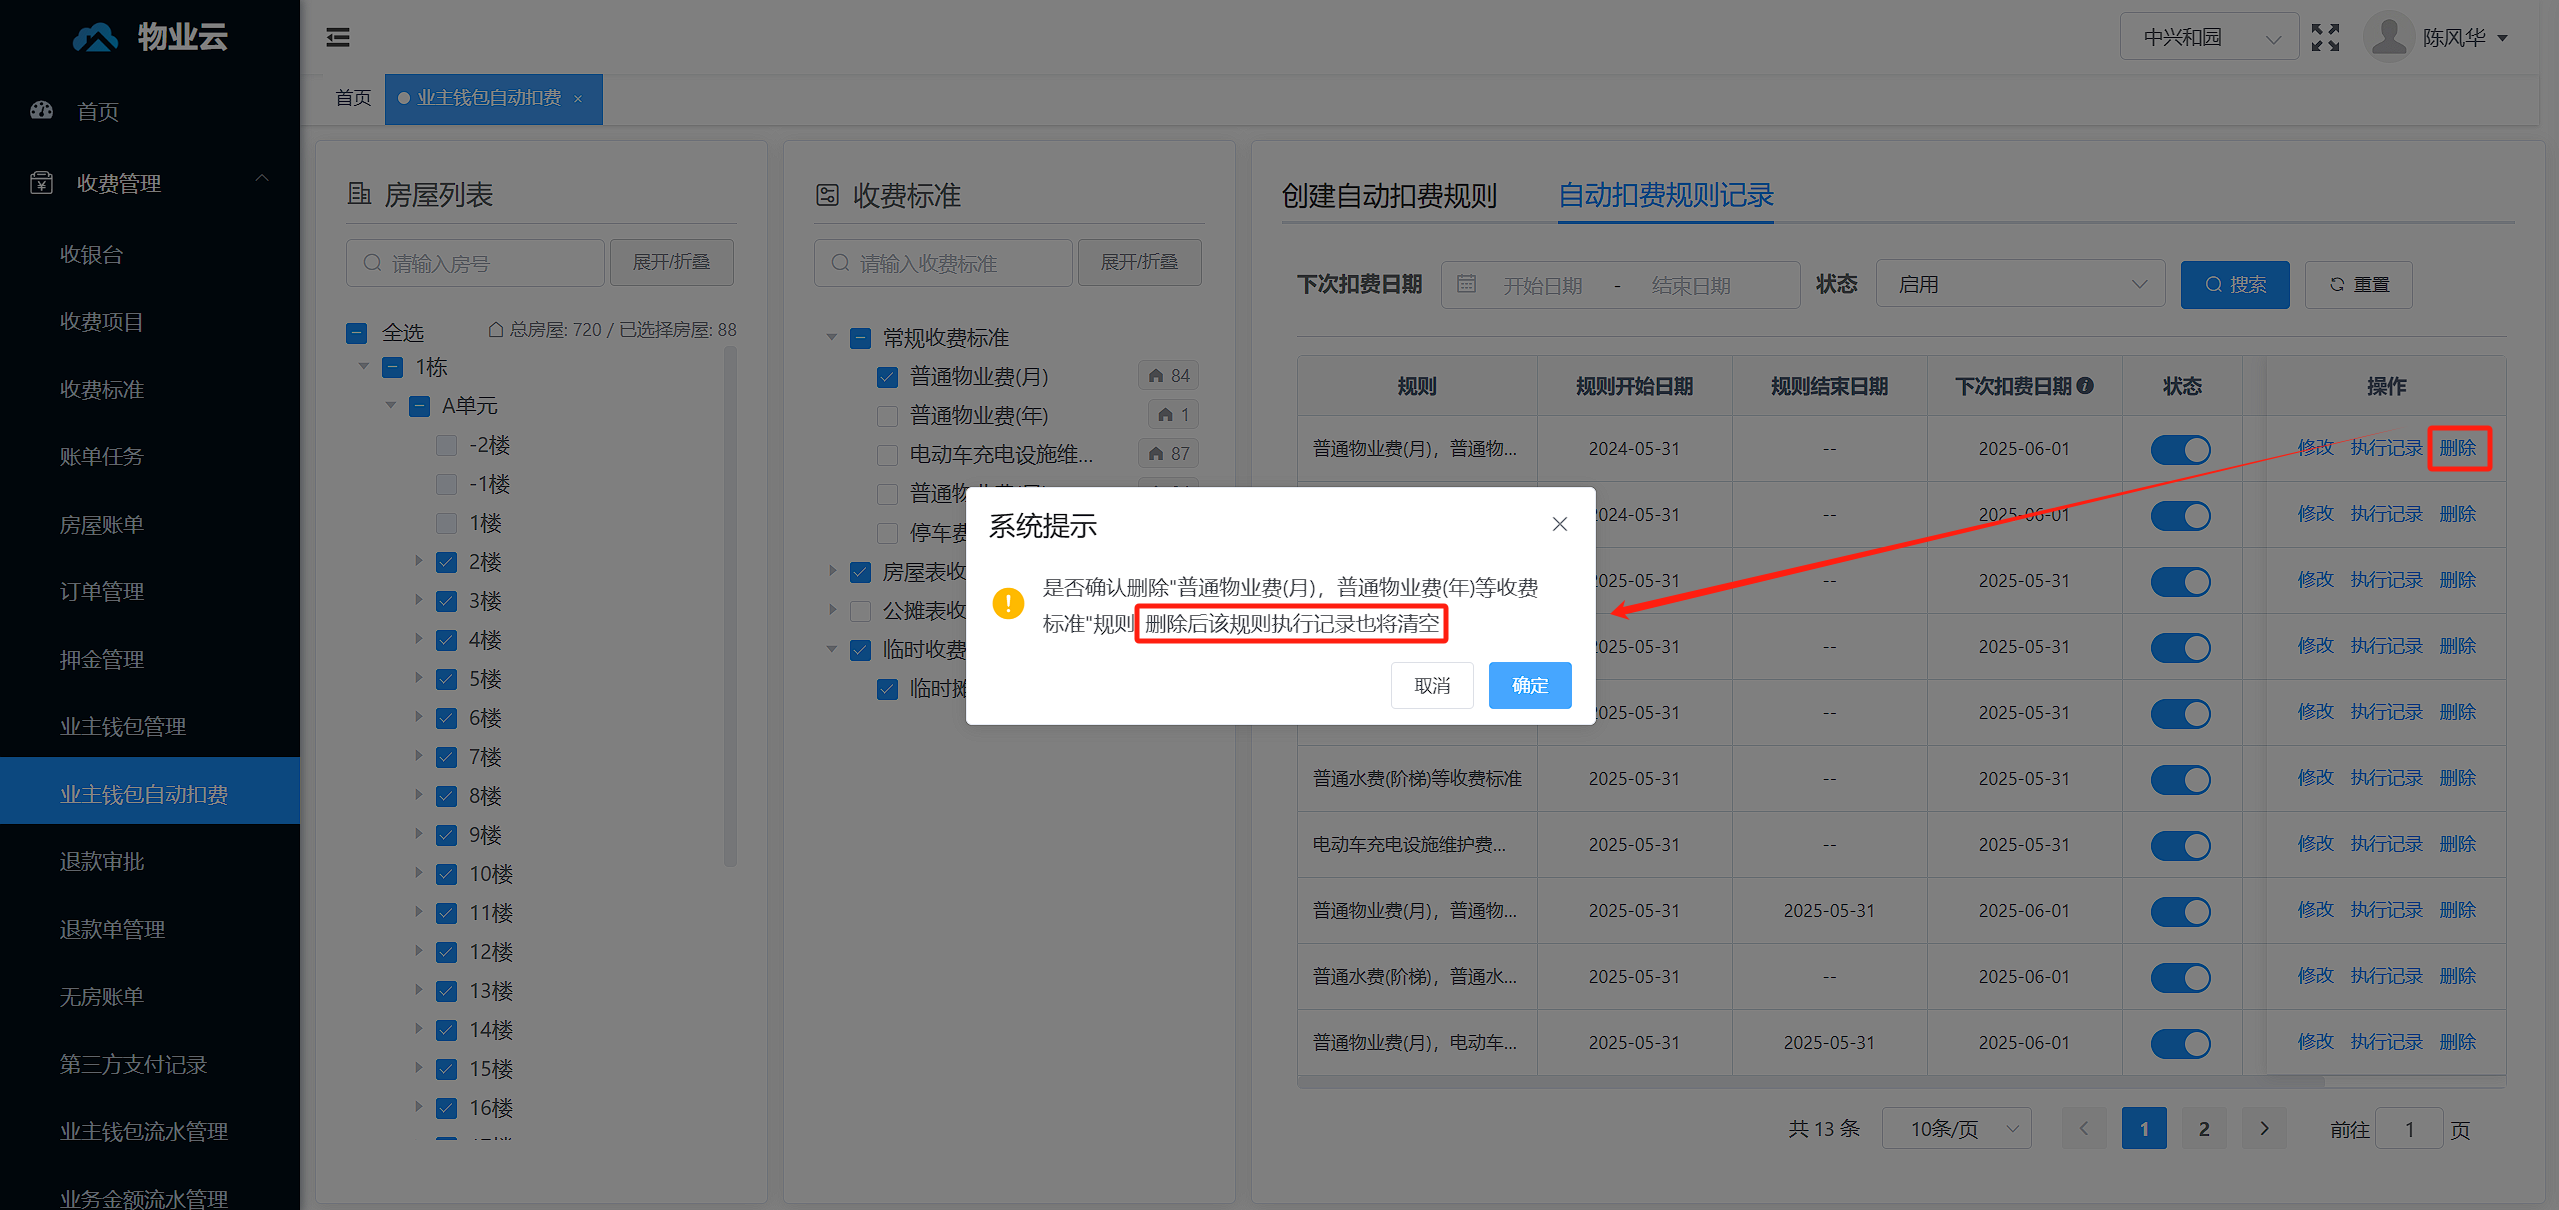Image resolution: width=2559 pixels, height=1210 pixels.
Task: Click the 房屋列表 panel icon
Action: point(359,194)
